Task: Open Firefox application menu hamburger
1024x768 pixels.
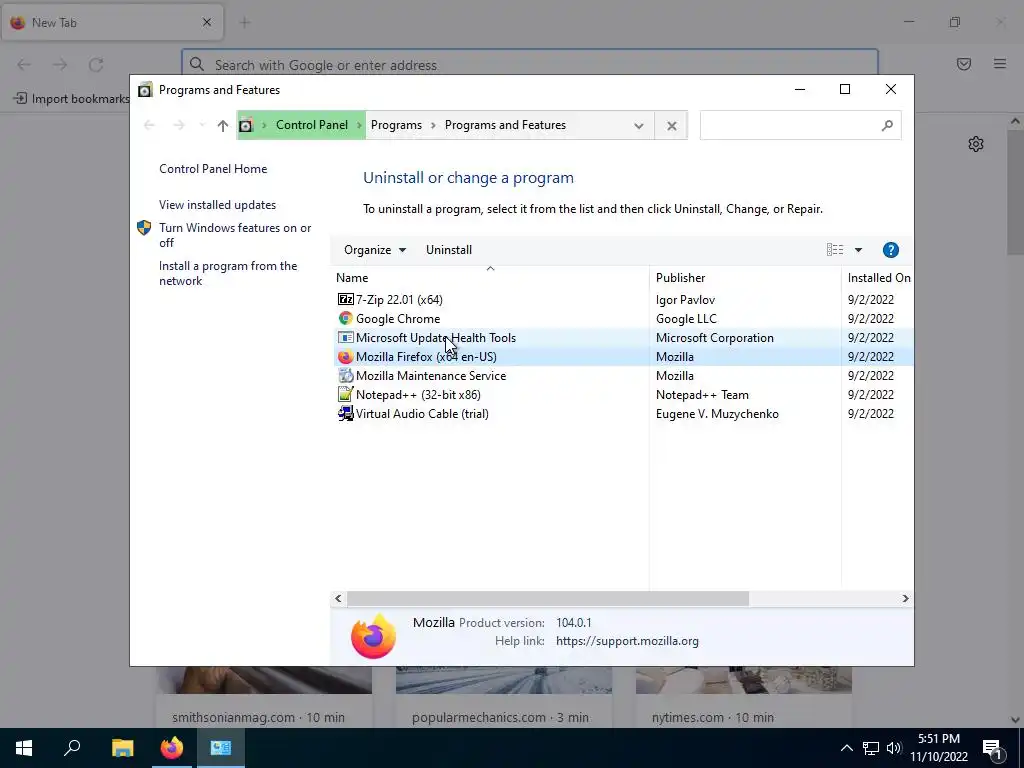Action: point(1000,64)
